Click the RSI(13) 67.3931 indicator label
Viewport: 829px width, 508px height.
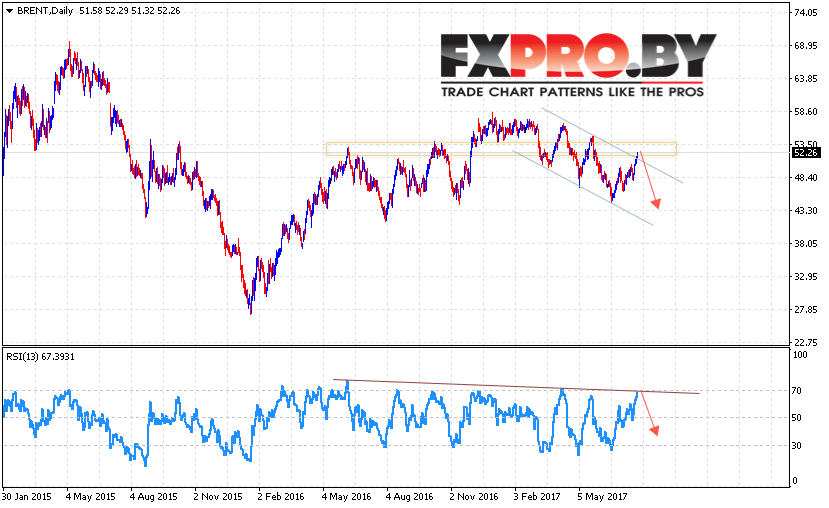coord(40,357)
